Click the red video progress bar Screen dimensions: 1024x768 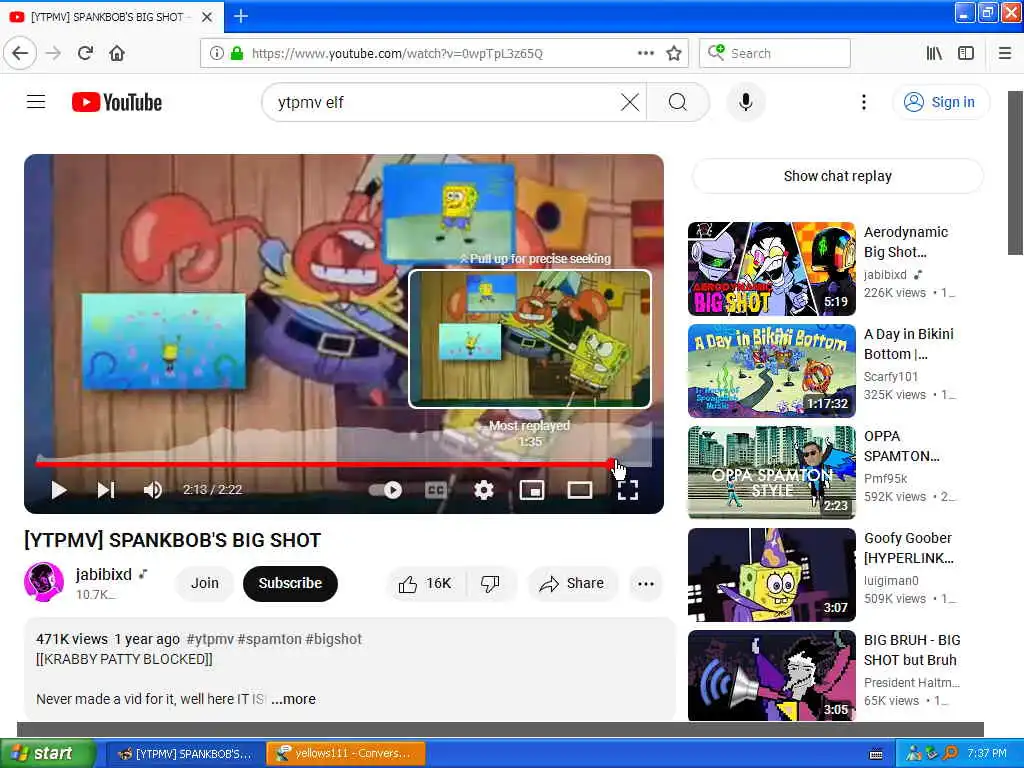pyautogui.click(x=323, y=464)
